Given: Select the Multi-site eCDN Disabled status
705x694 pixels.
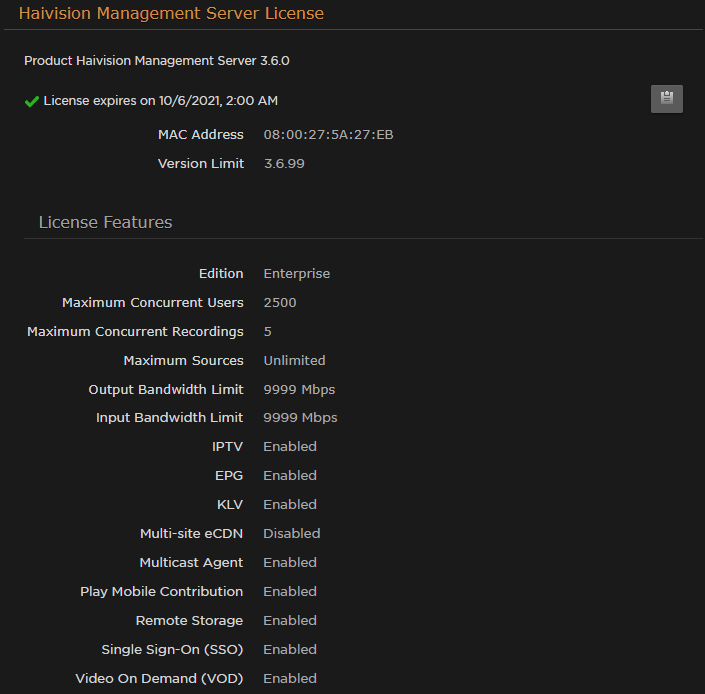Looking at the screenshot, I should pyautogui.click(x=291, y=534).
